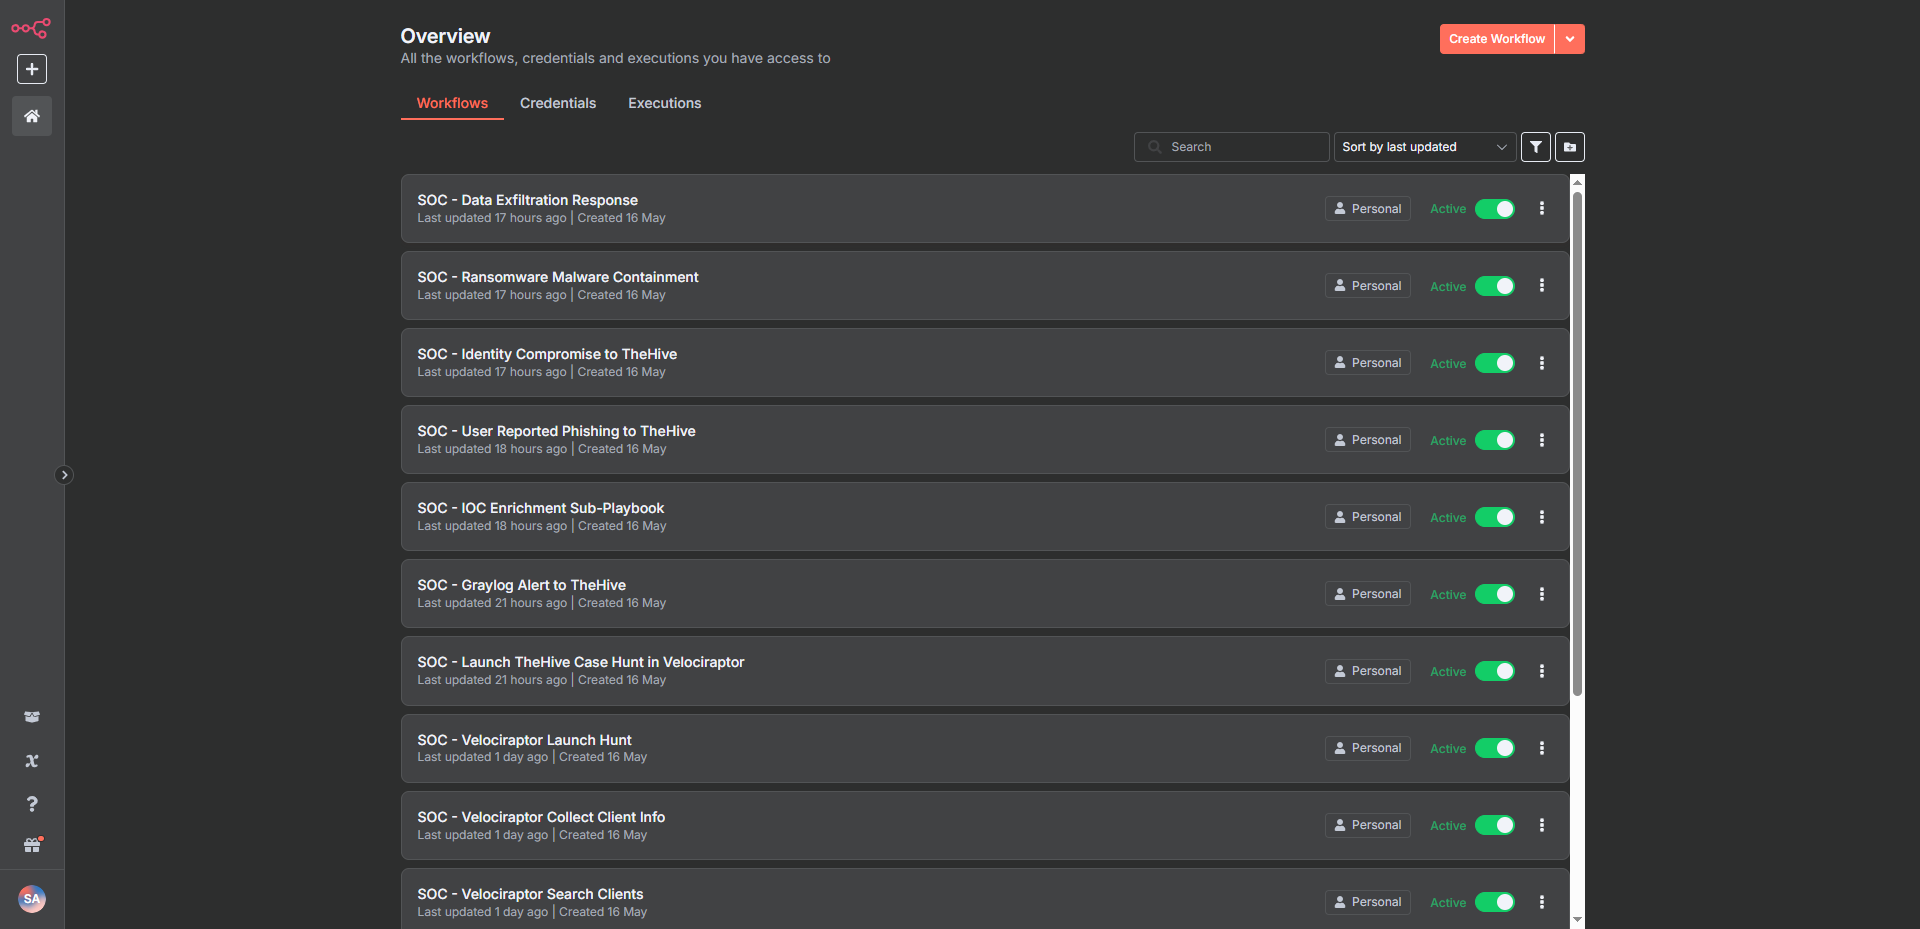Viewport: 1920px width, 929px height.
Task: Open the Home overview sidebar icon
Action: tap(32, 116)
